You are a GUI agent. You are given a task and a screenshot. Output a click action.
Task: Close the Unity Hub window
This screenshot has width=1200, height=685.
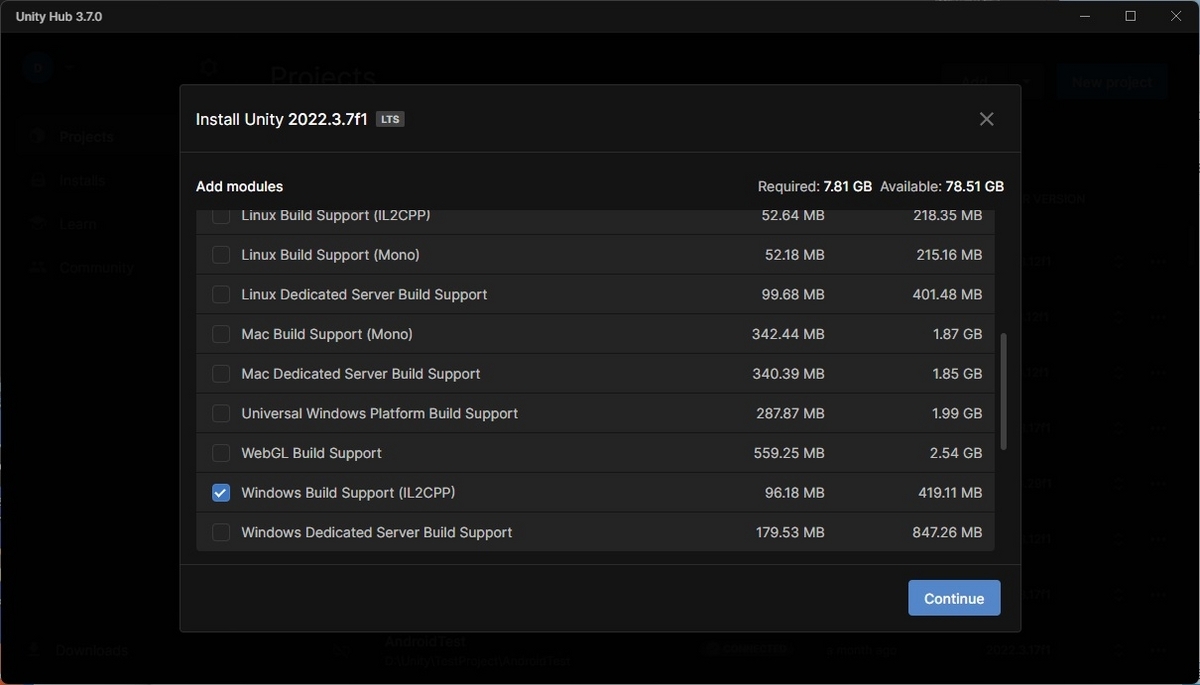(x=1176, y=16)
